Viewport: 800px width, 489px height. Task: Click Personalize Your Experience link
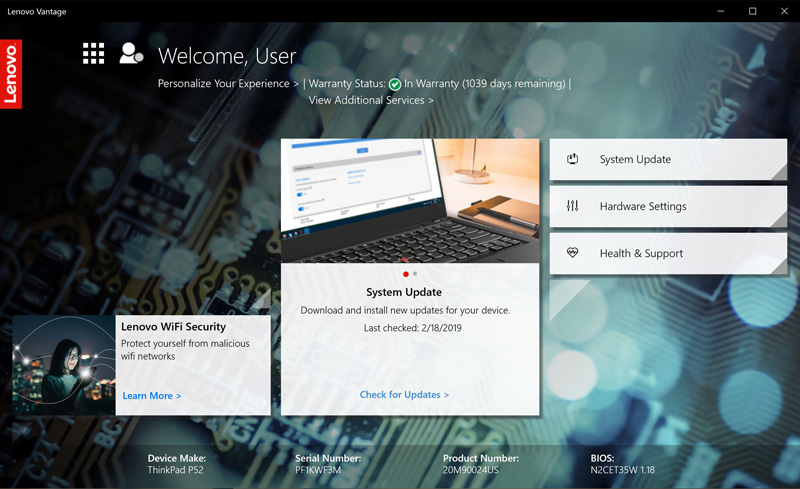[x=228, y=84]
